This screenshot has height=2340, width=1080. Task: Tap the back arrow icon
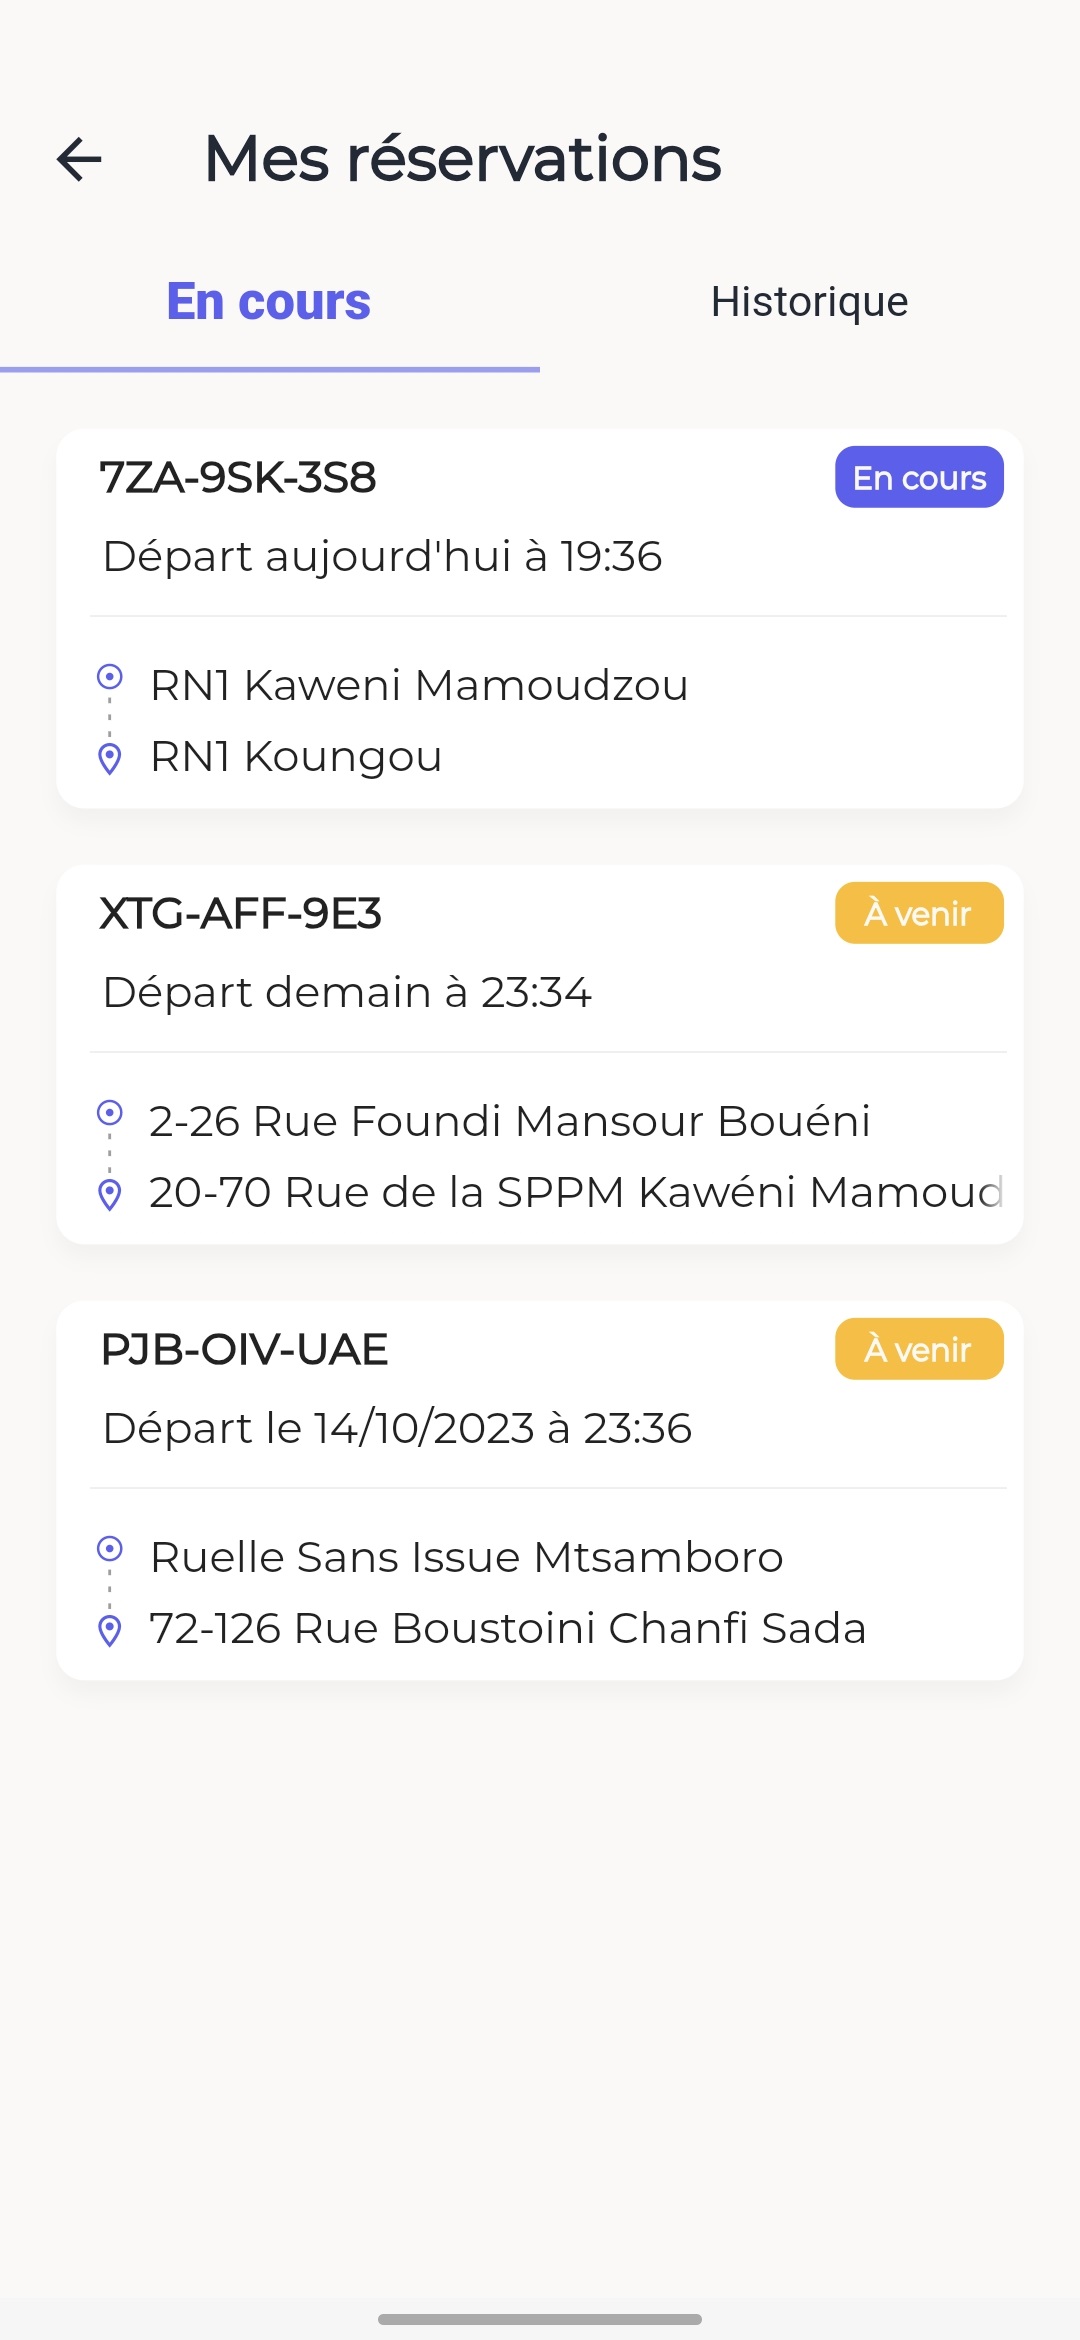point(80,159)
